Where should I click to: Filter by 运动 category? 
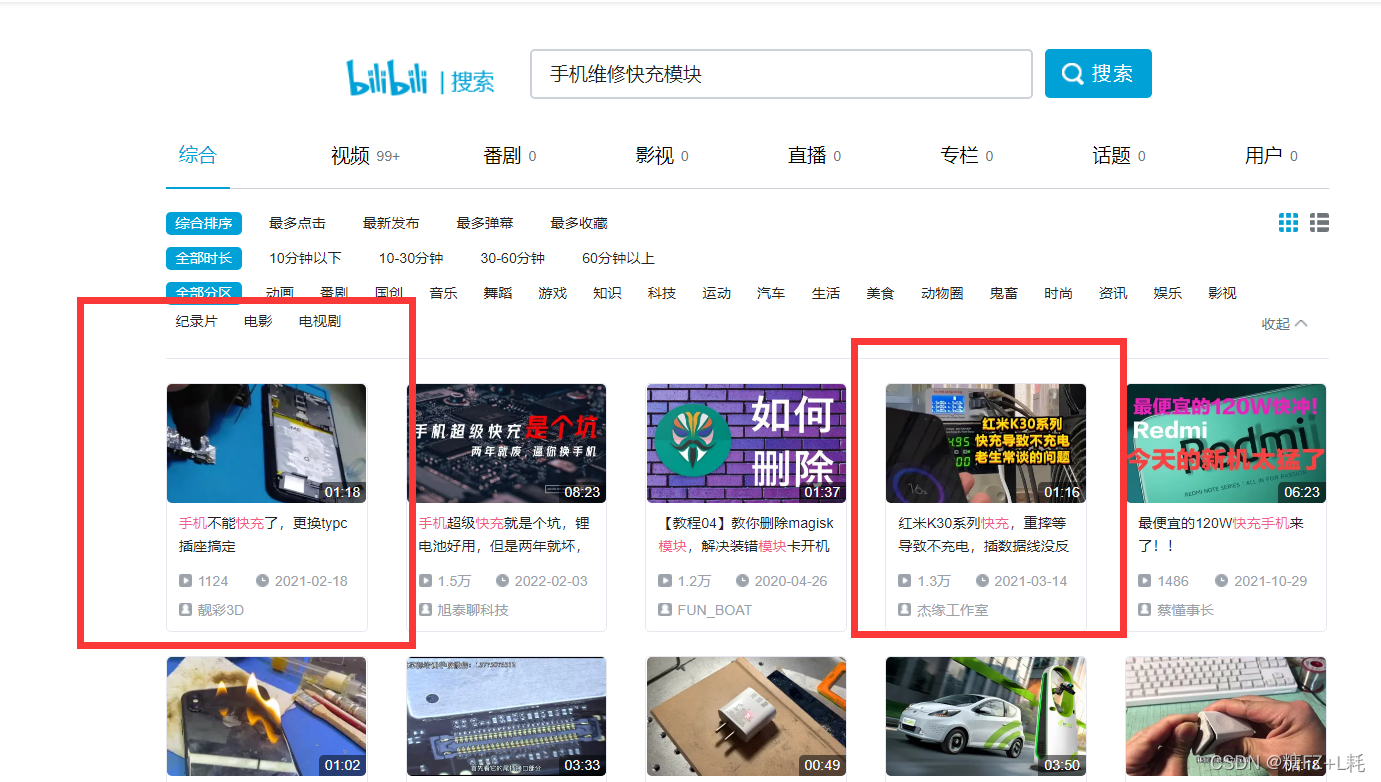tap(716, 293)
